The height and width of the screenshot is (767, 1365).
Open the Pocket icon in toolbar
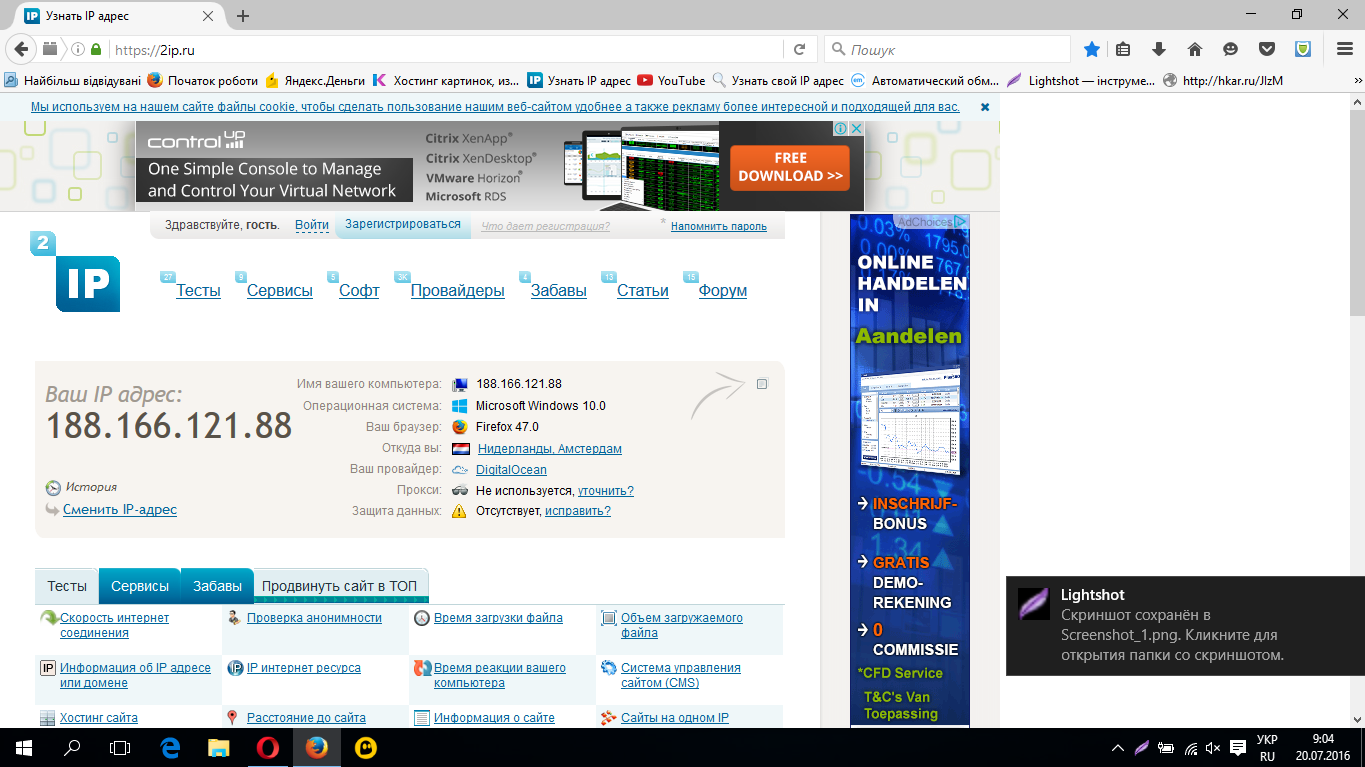click(x=1267, y=49)
